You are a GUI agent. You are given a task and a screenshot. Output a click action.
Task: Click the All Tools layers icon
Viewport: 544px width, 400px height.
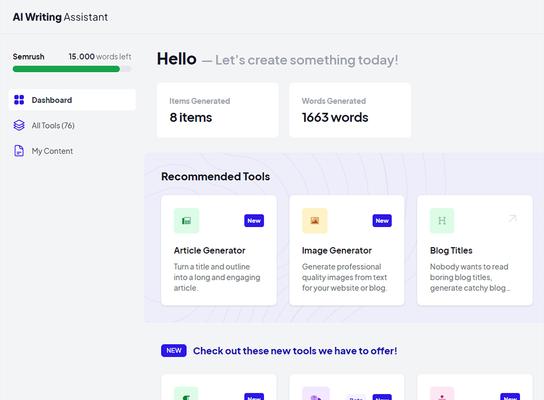[19, 125]
